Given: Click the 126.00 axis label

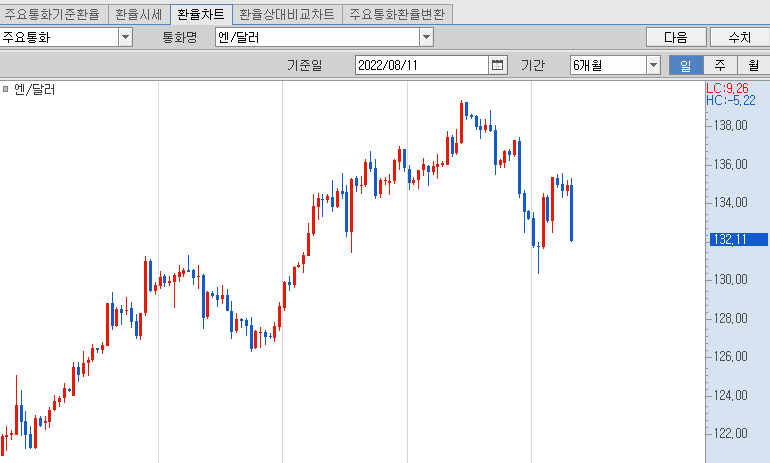Looking at the screenshot, I should coord(730,356).
